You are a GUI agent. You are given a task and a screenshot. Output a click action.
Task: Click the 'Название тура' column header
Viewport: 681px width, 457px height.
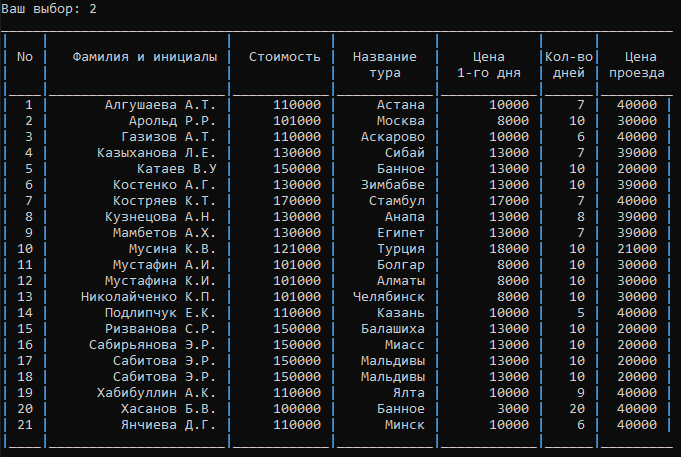click(x=385, y=65)
